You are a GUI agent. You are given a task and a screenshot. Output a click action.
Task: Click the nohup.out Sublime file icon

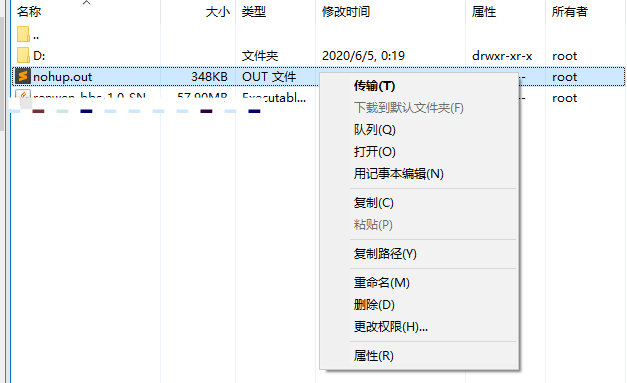[x=23, y=76]
